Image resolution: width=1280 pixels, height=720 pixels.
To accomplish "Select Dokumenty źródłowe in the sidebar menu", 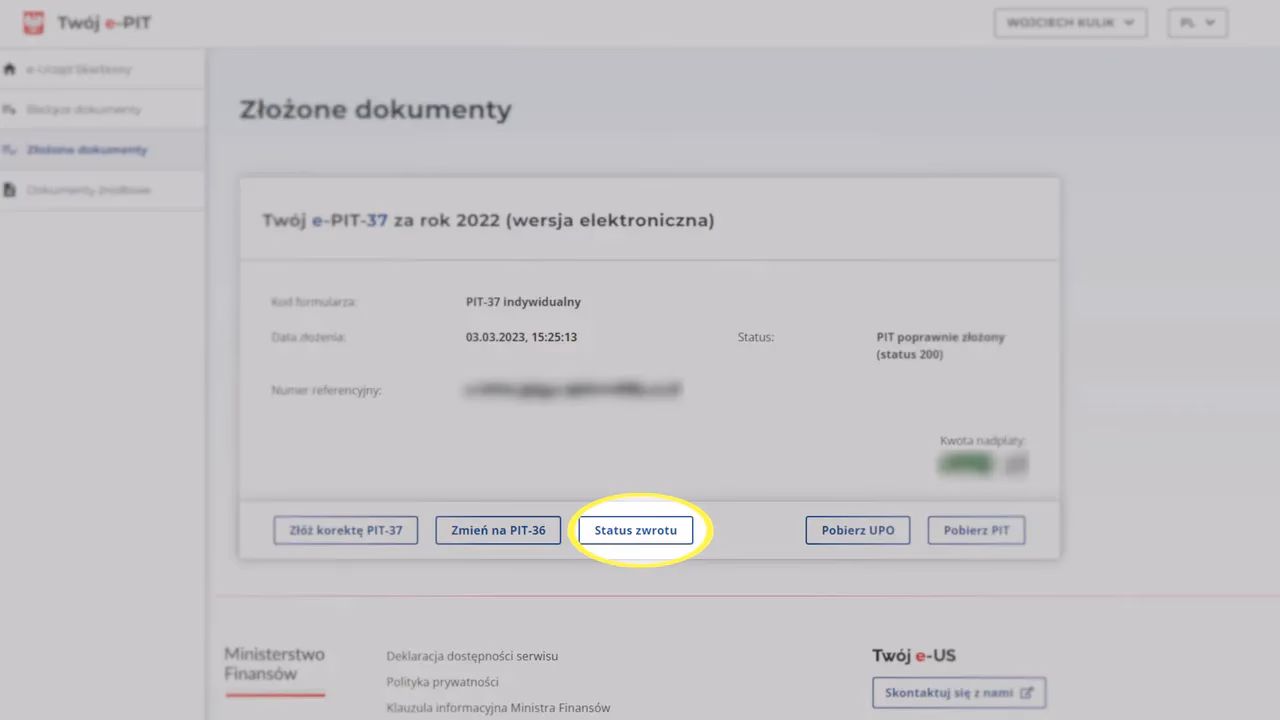I will [x=88, y=189].
